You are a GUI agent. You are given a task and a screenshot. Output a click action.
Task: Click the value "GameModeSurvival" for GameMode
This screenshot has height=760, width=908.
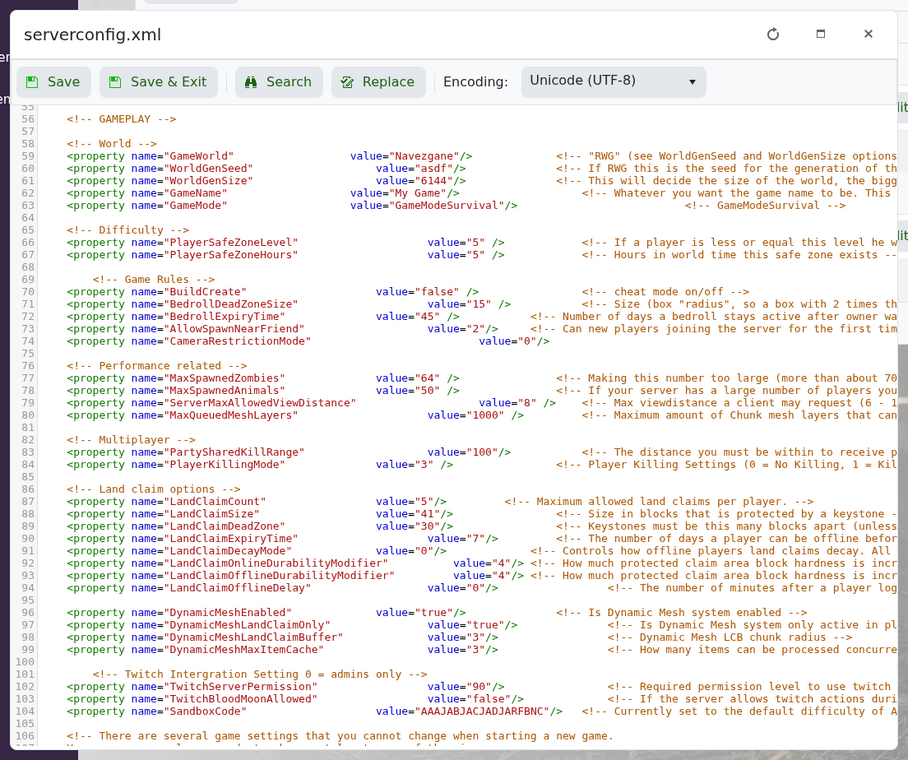click(x=446, y=206)
